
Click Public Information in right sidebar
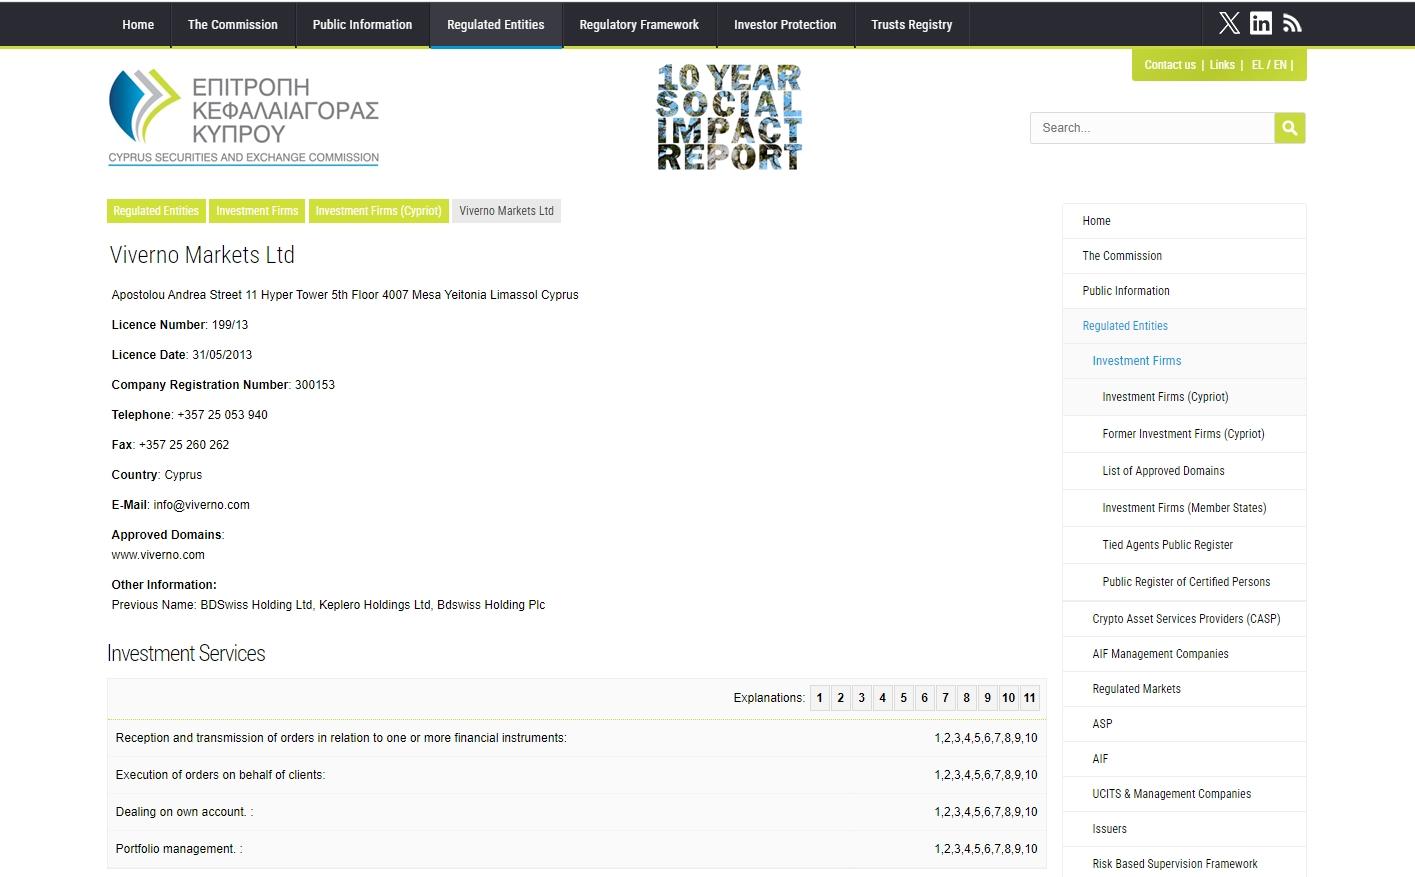coord(1184,291)
